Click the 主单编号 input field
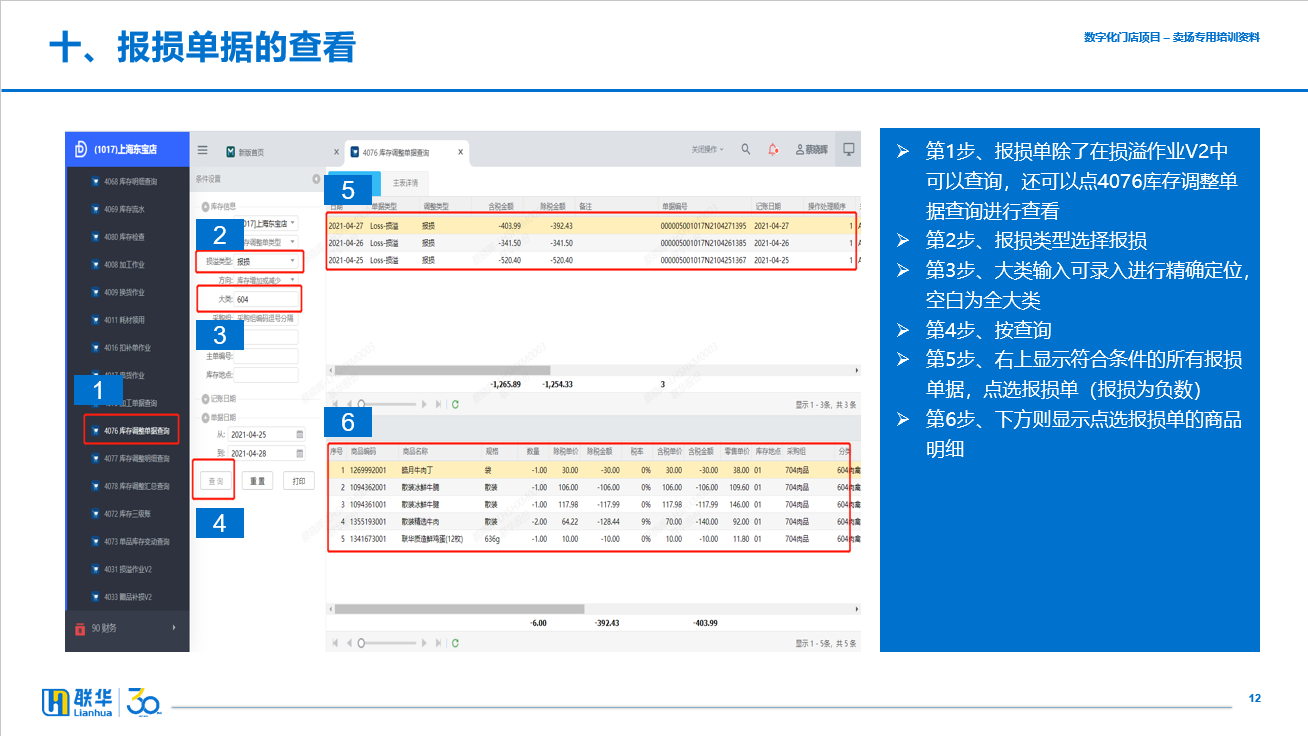Screen dimensions: 1308x736 pyautogui.click(x=266, y=356)
